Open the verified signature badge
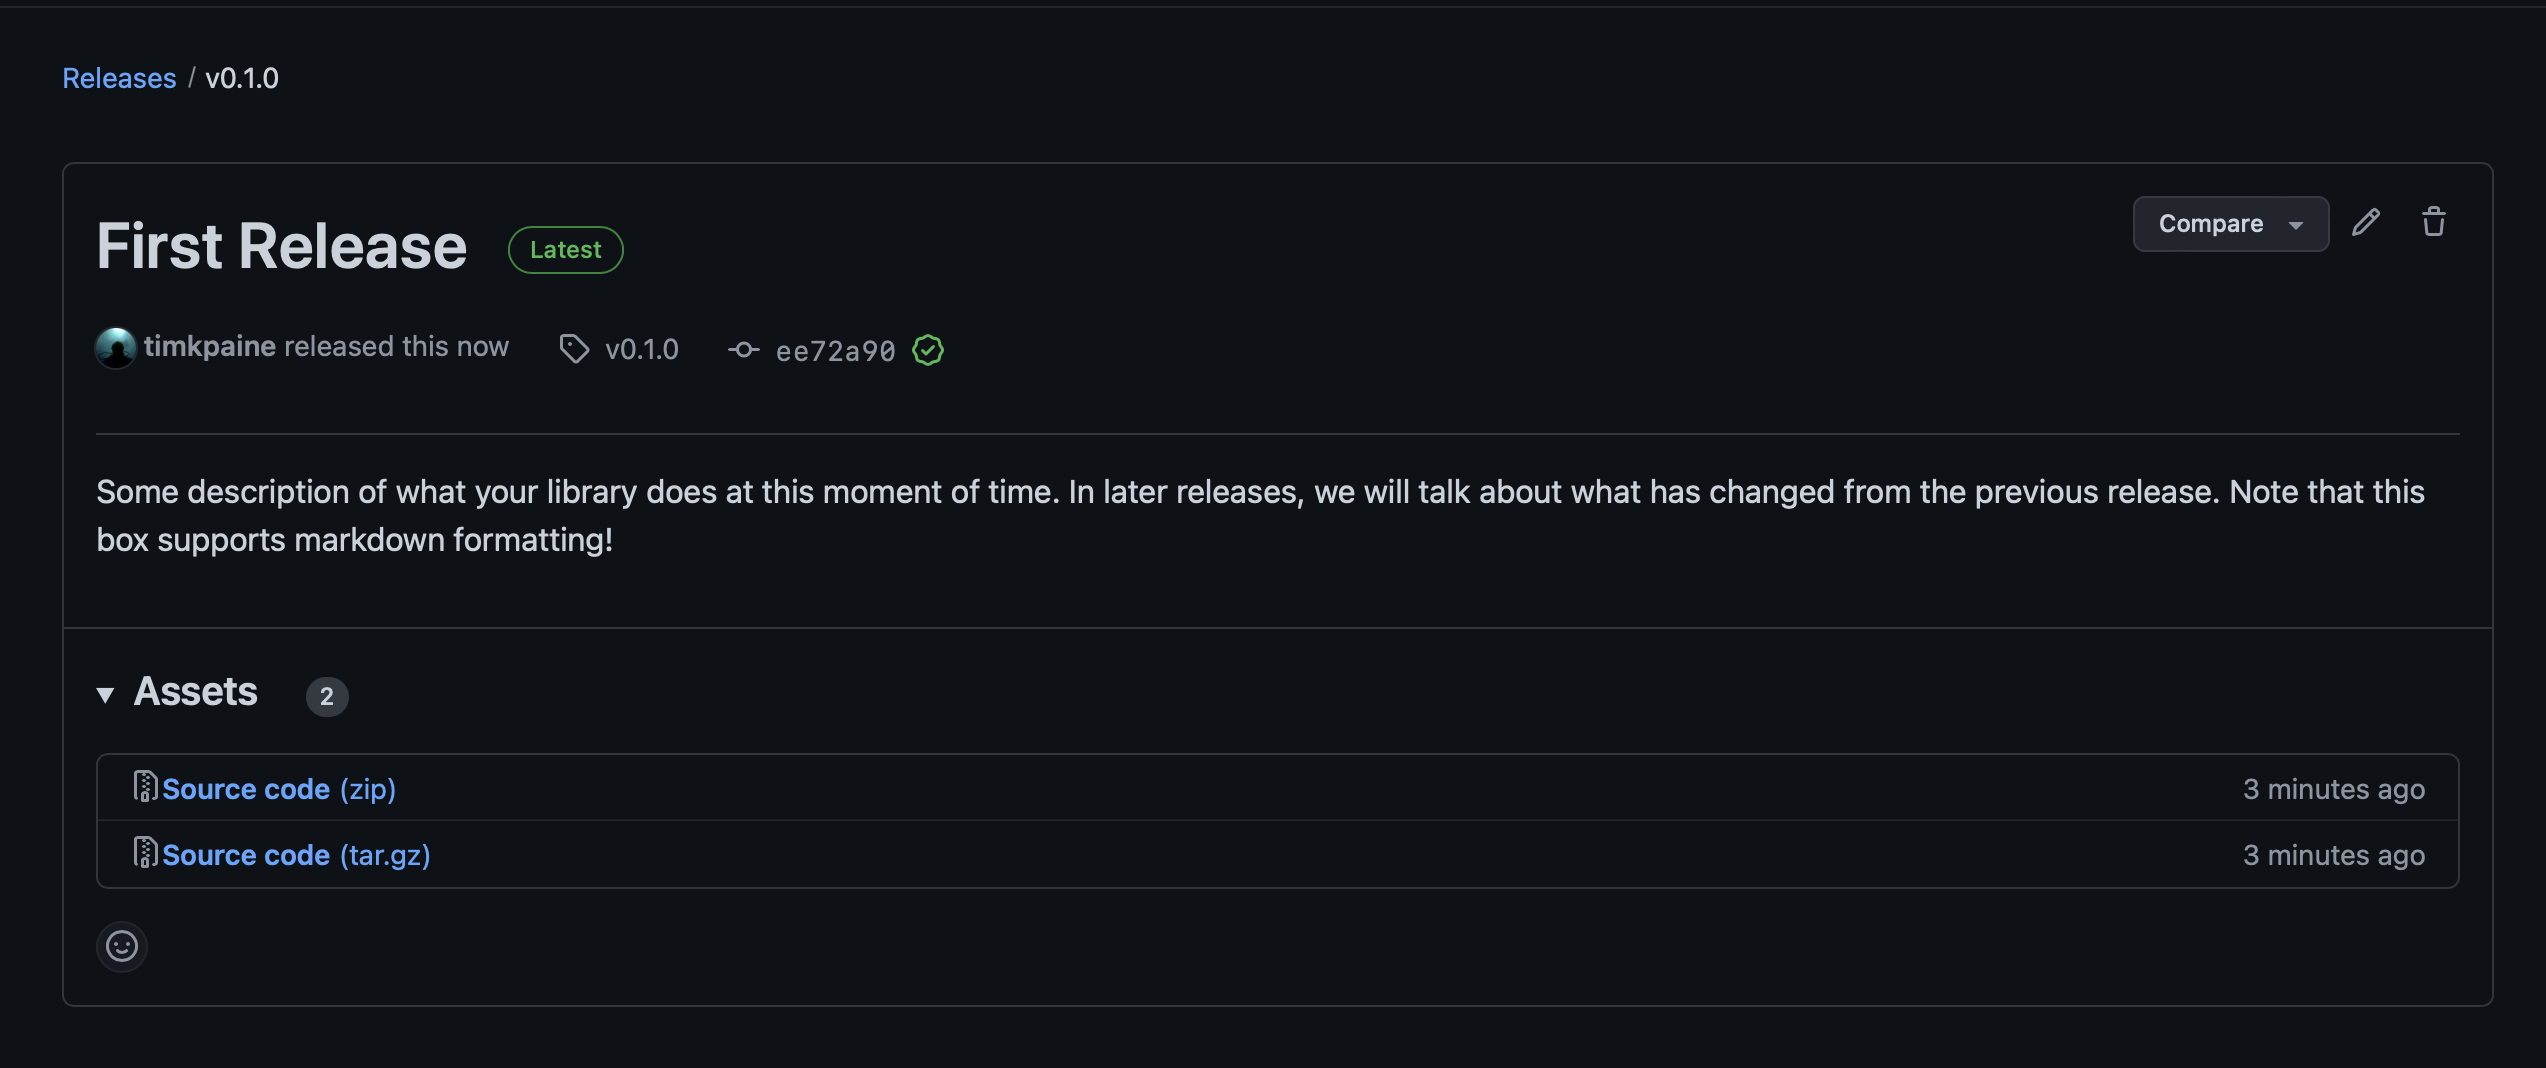This screenshot has width=2546, height=1068. point(928,350)
